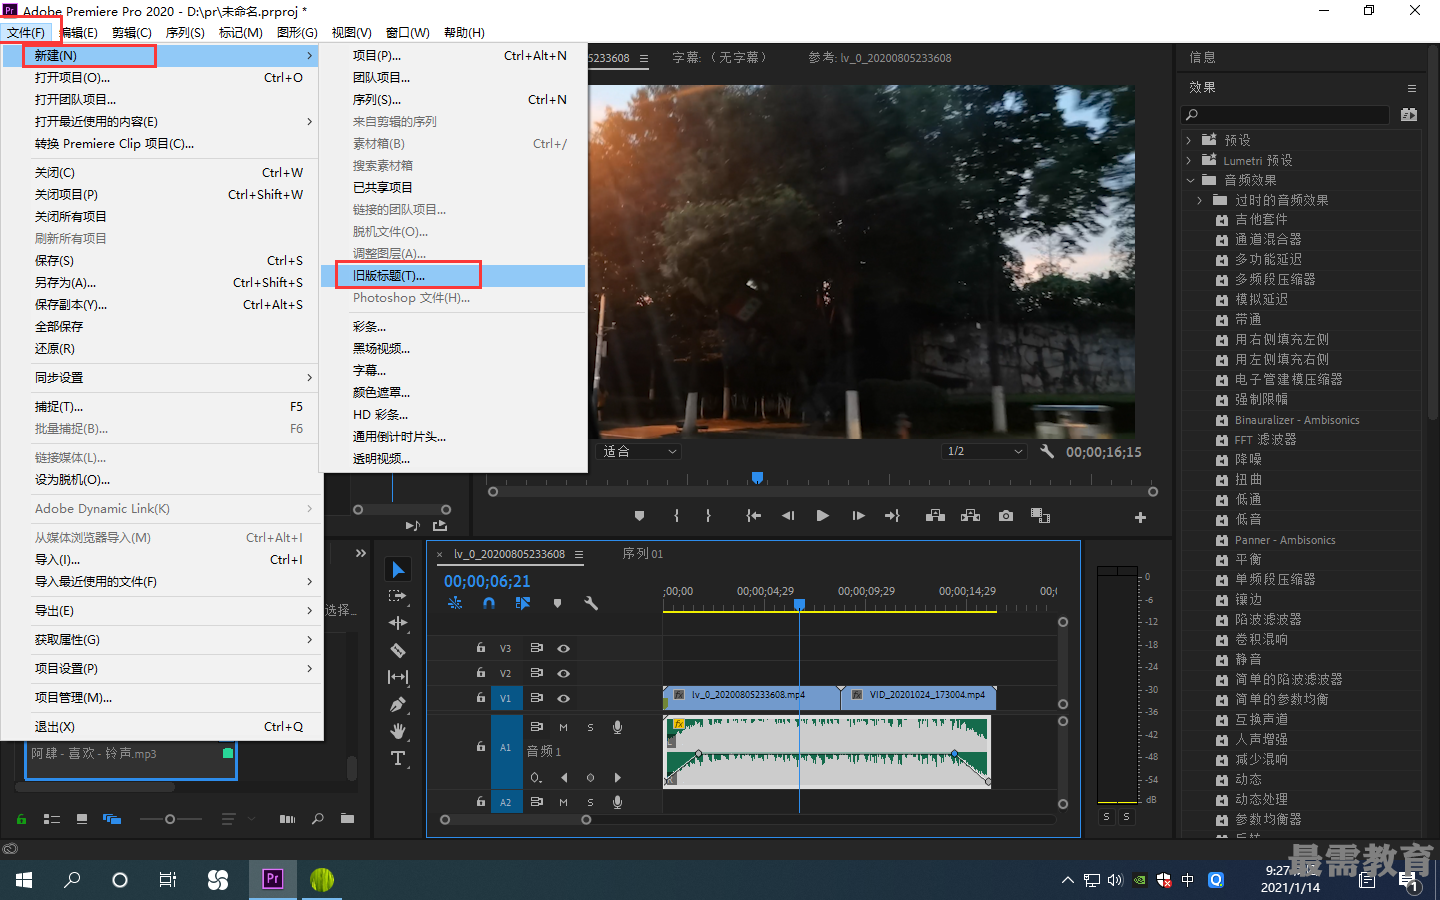Open the 效果 panel menu

point(1411,88)
